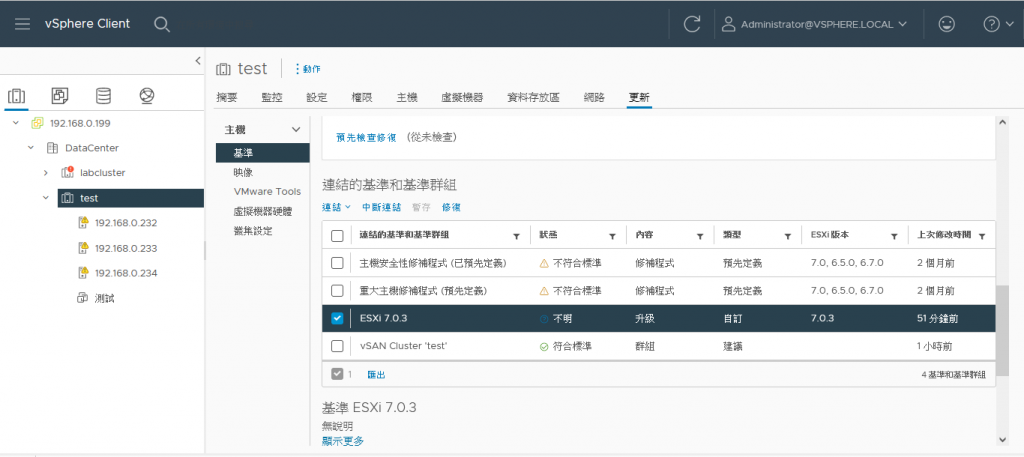Switch to the 網路 tab

594,97
